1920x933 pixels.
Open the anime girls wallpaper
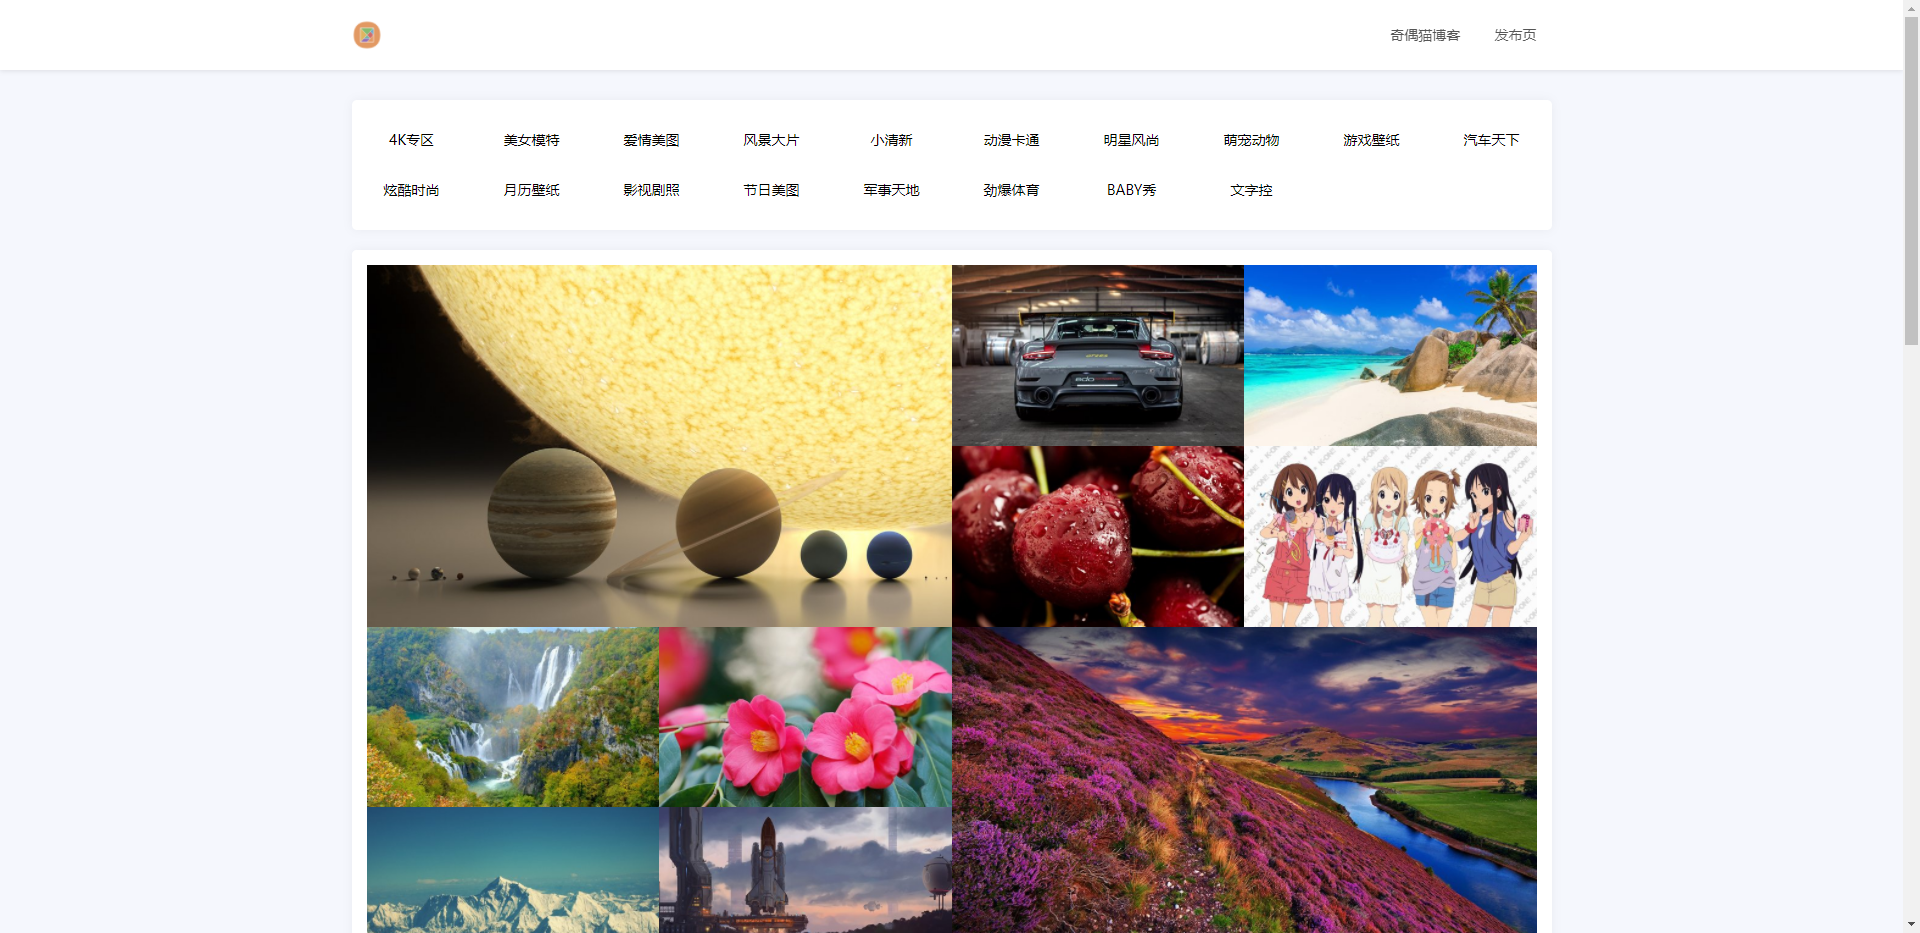point(1390,537)
